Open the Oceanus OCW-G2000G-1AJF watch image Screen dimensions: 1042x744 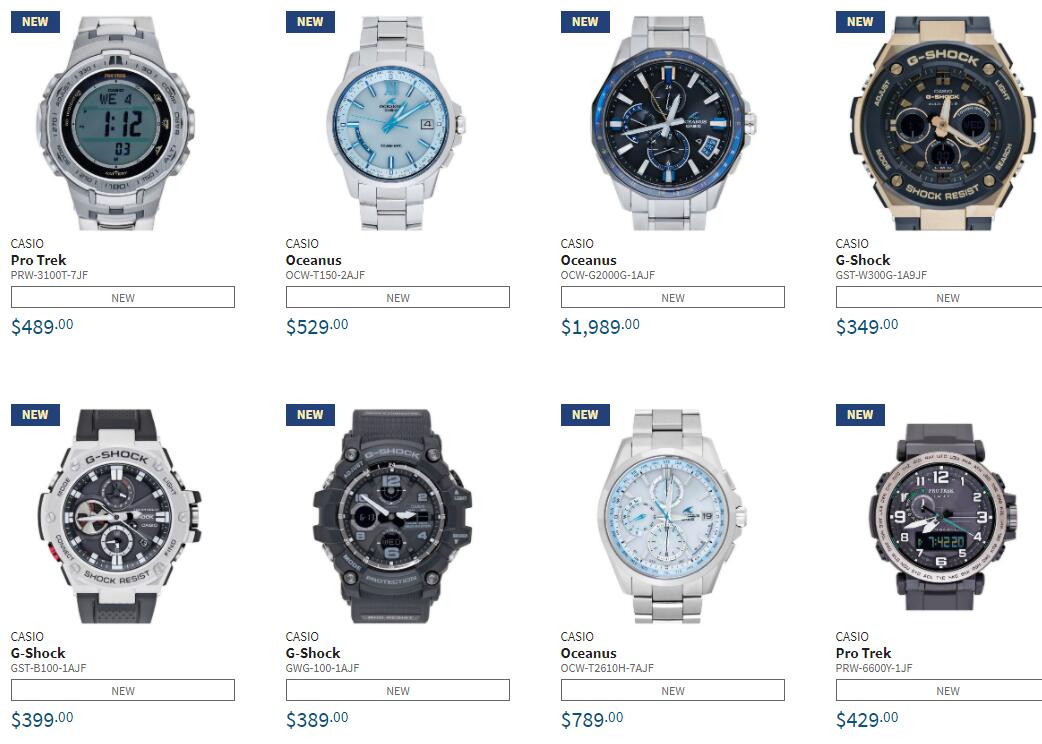tap(673, 124)
